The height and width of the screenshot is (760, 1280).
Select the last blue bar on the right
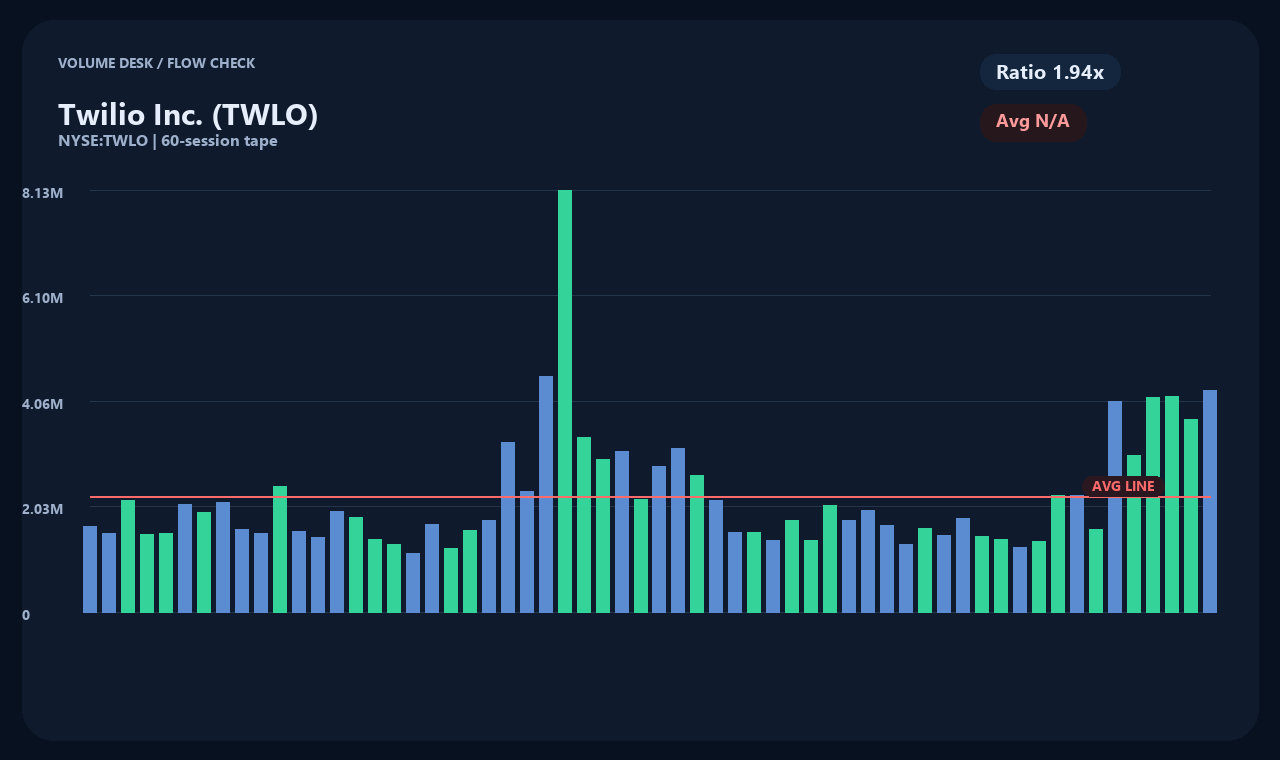pos(1210,501)
